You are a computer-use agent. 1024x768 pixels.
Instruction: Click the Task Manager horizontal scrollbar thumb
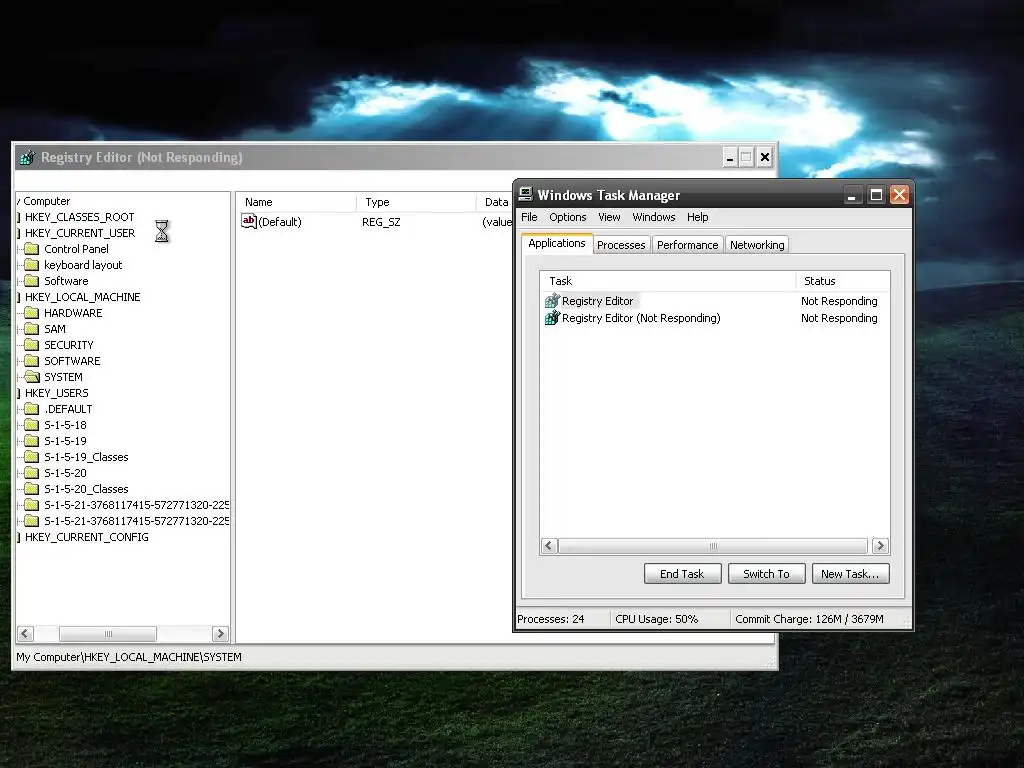(713, 545)
